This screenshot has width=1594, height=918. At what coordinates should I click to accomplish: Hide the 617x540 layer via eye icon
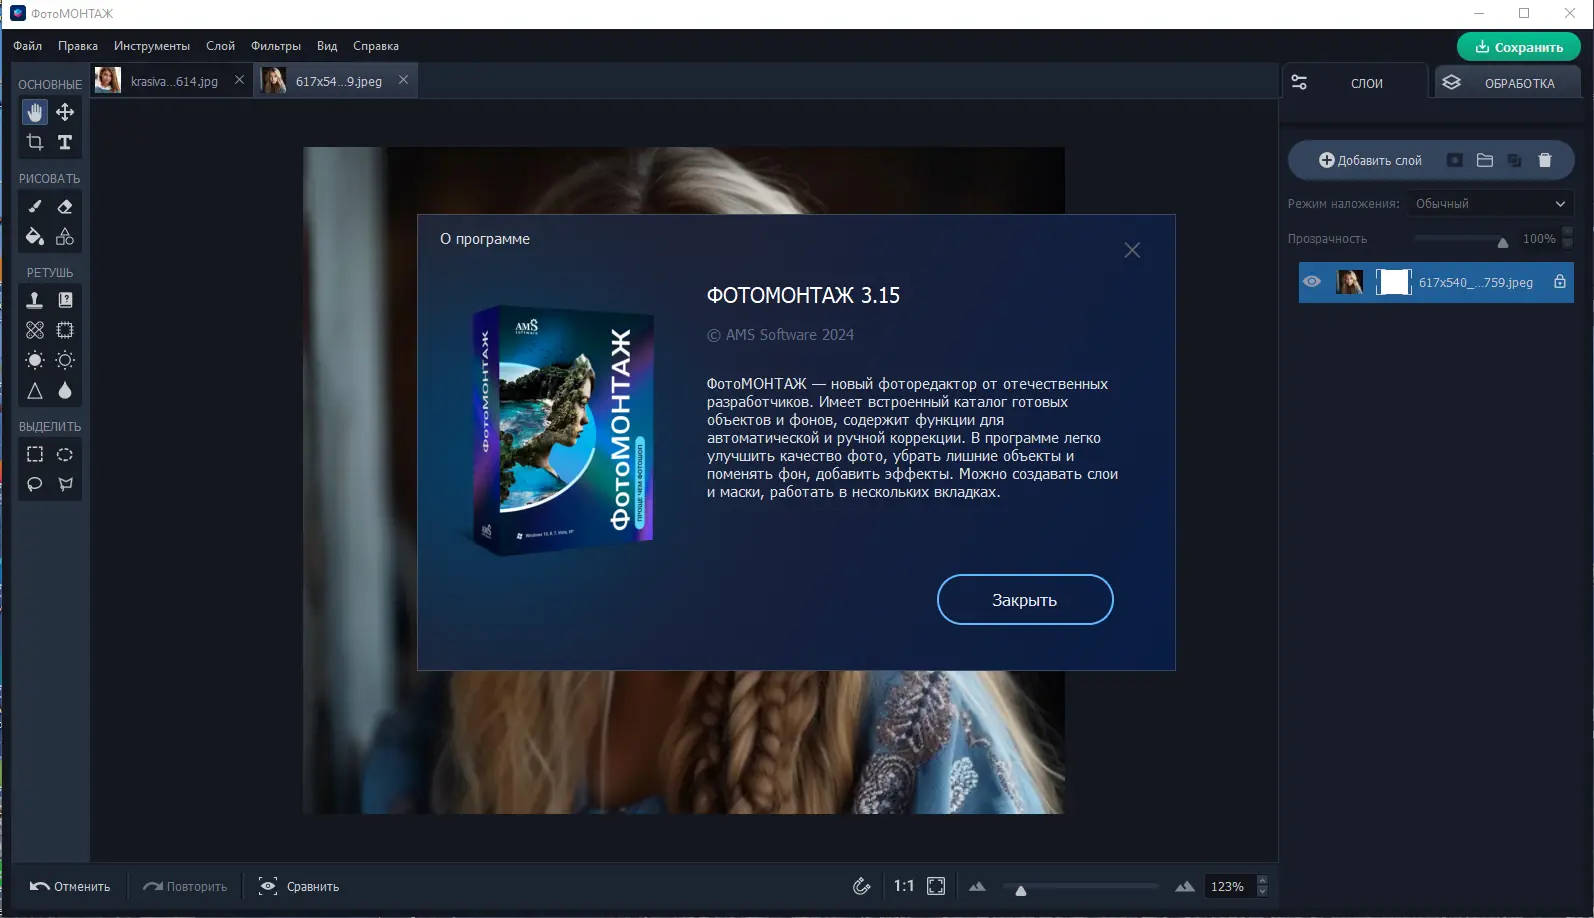point(1312,282)
